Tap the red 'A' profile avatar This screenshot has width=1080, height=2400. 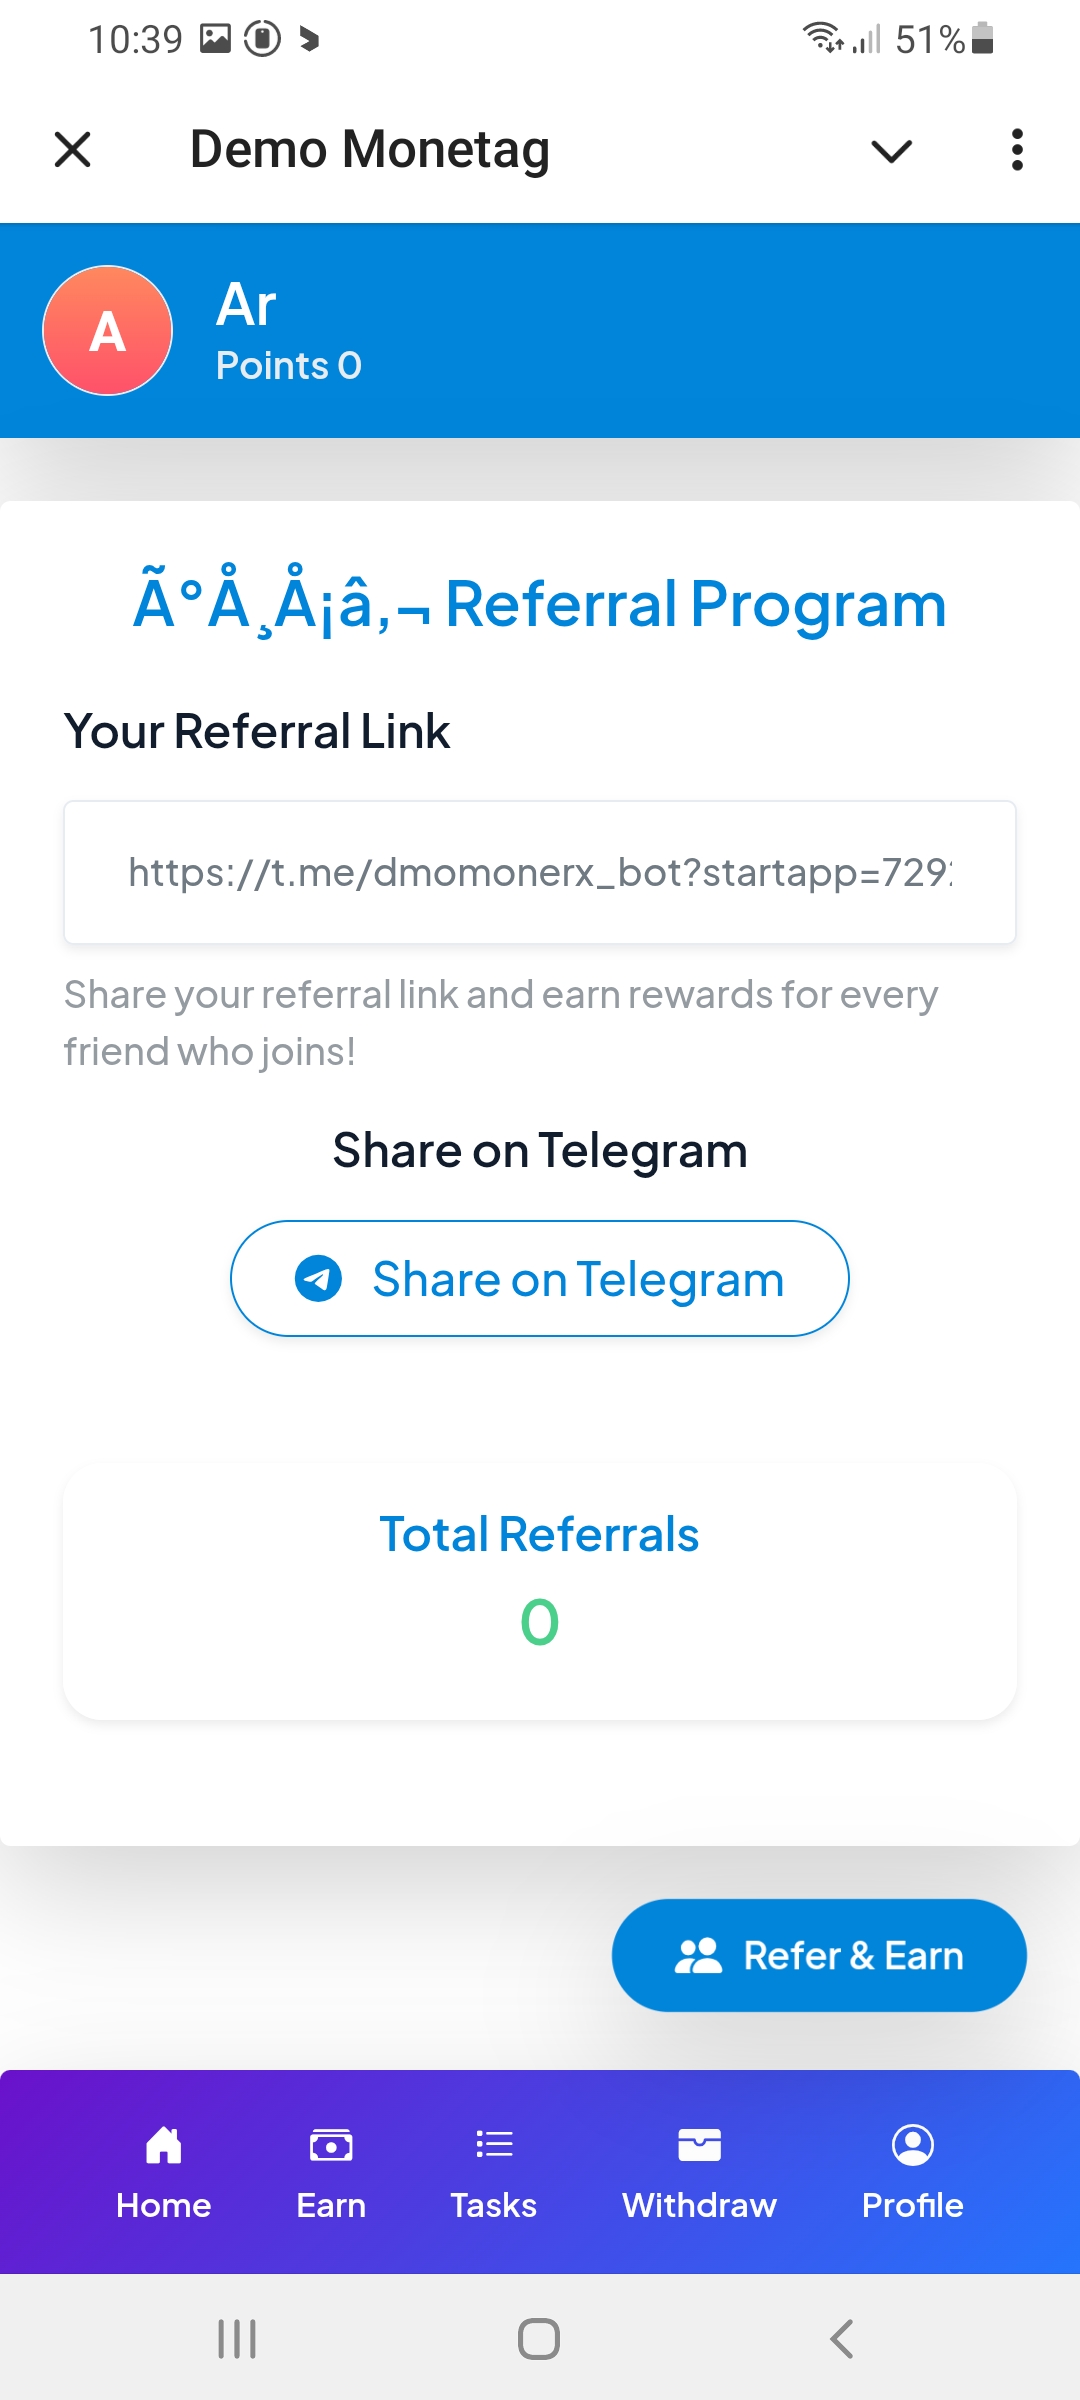(x=108, y=331)
